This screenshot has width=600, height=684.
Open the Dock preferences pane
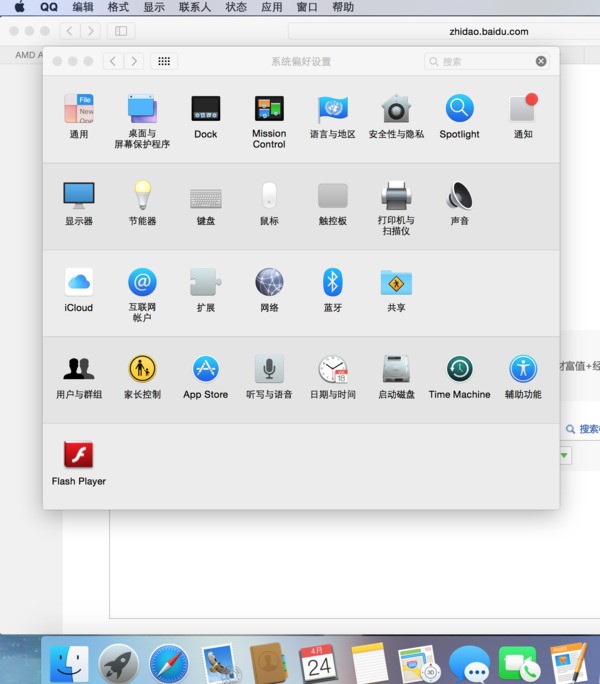(206, 116)
